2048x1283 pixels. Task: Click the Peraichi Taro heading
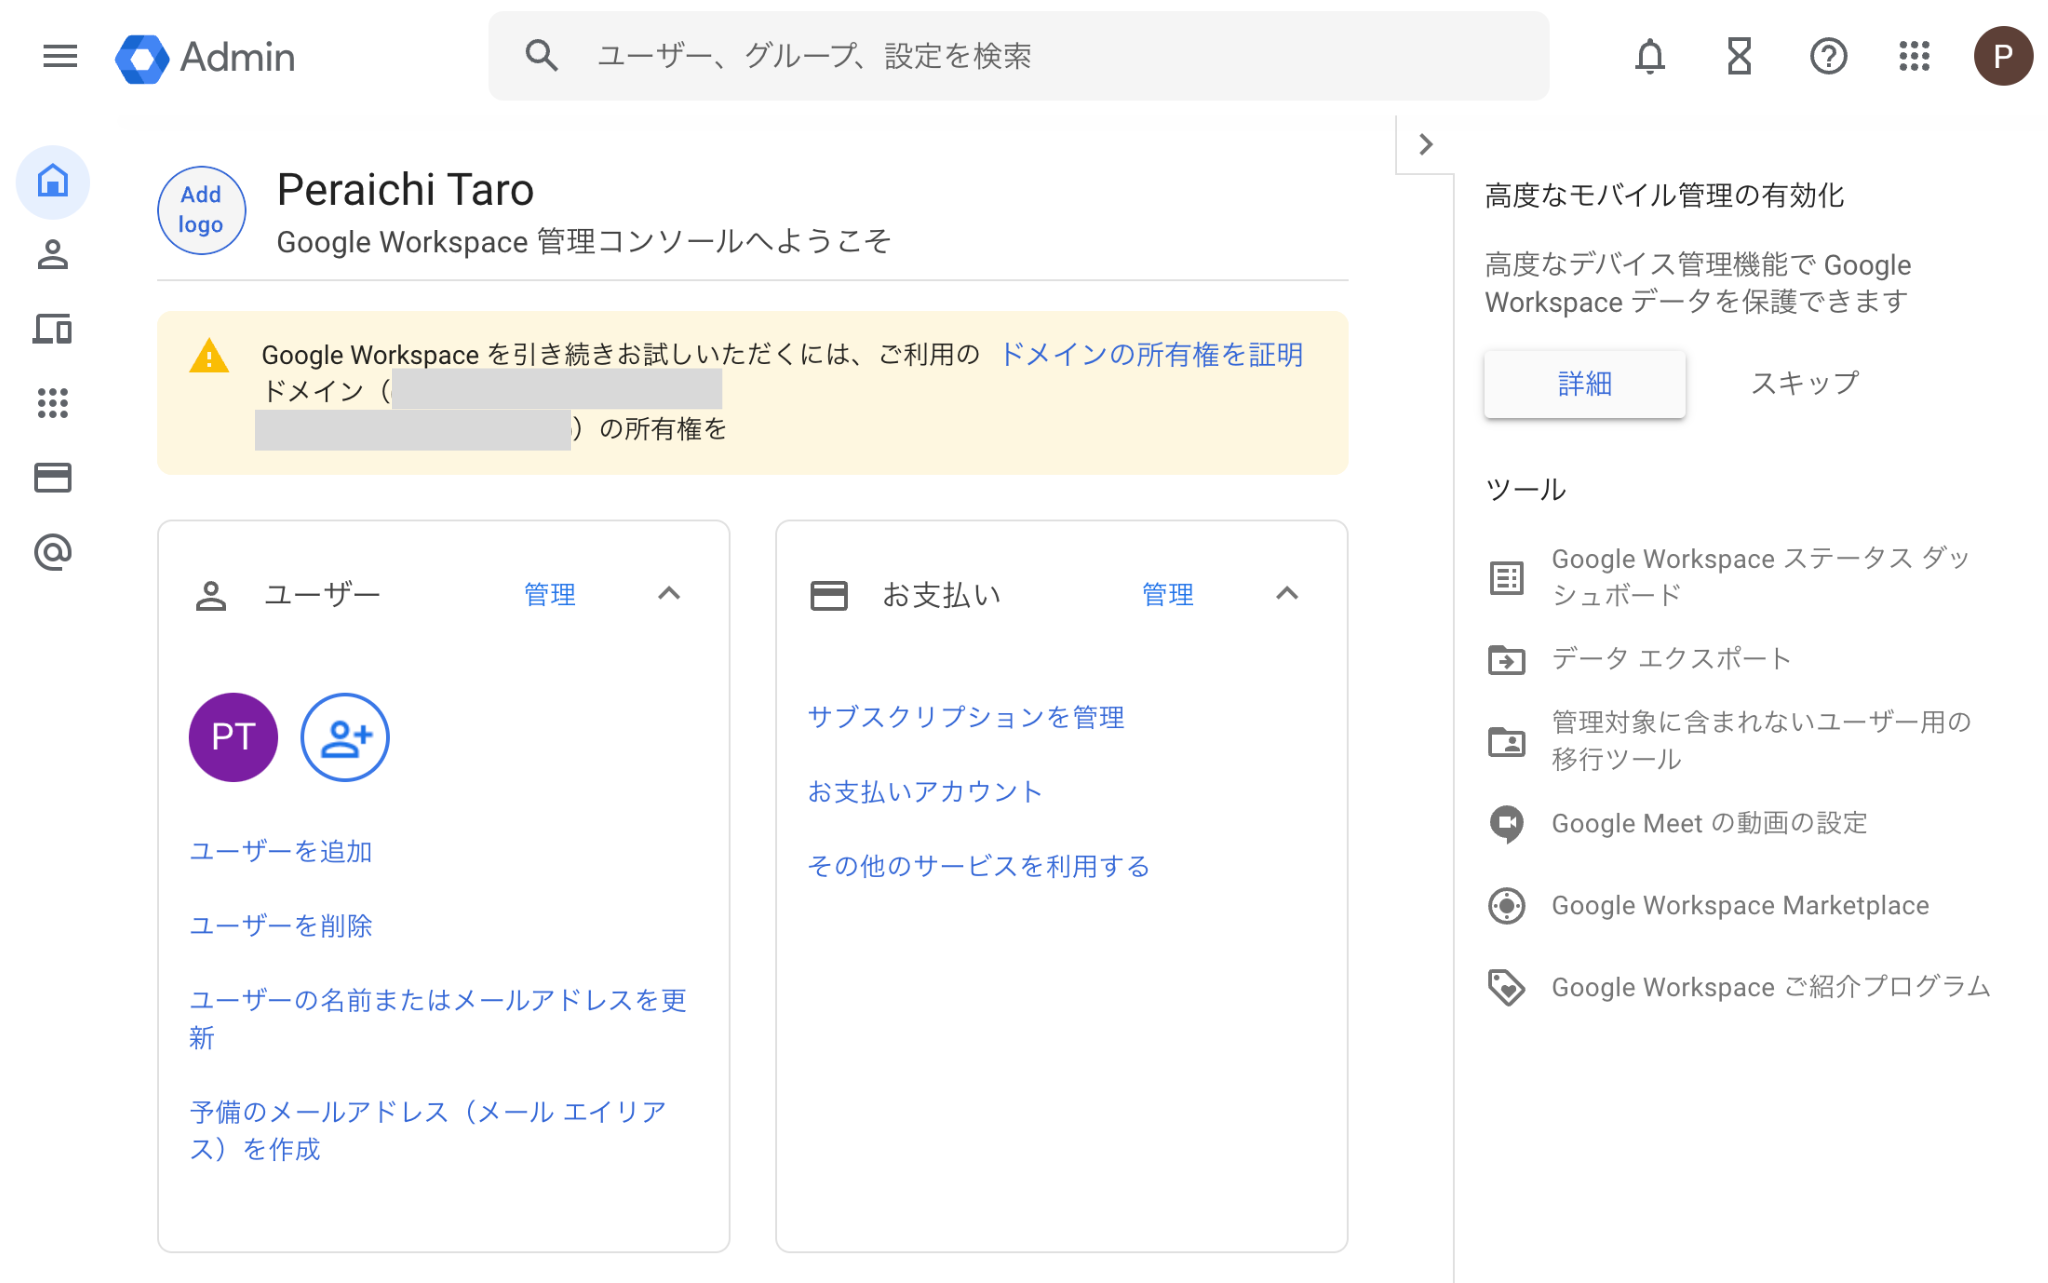point(405,190)
